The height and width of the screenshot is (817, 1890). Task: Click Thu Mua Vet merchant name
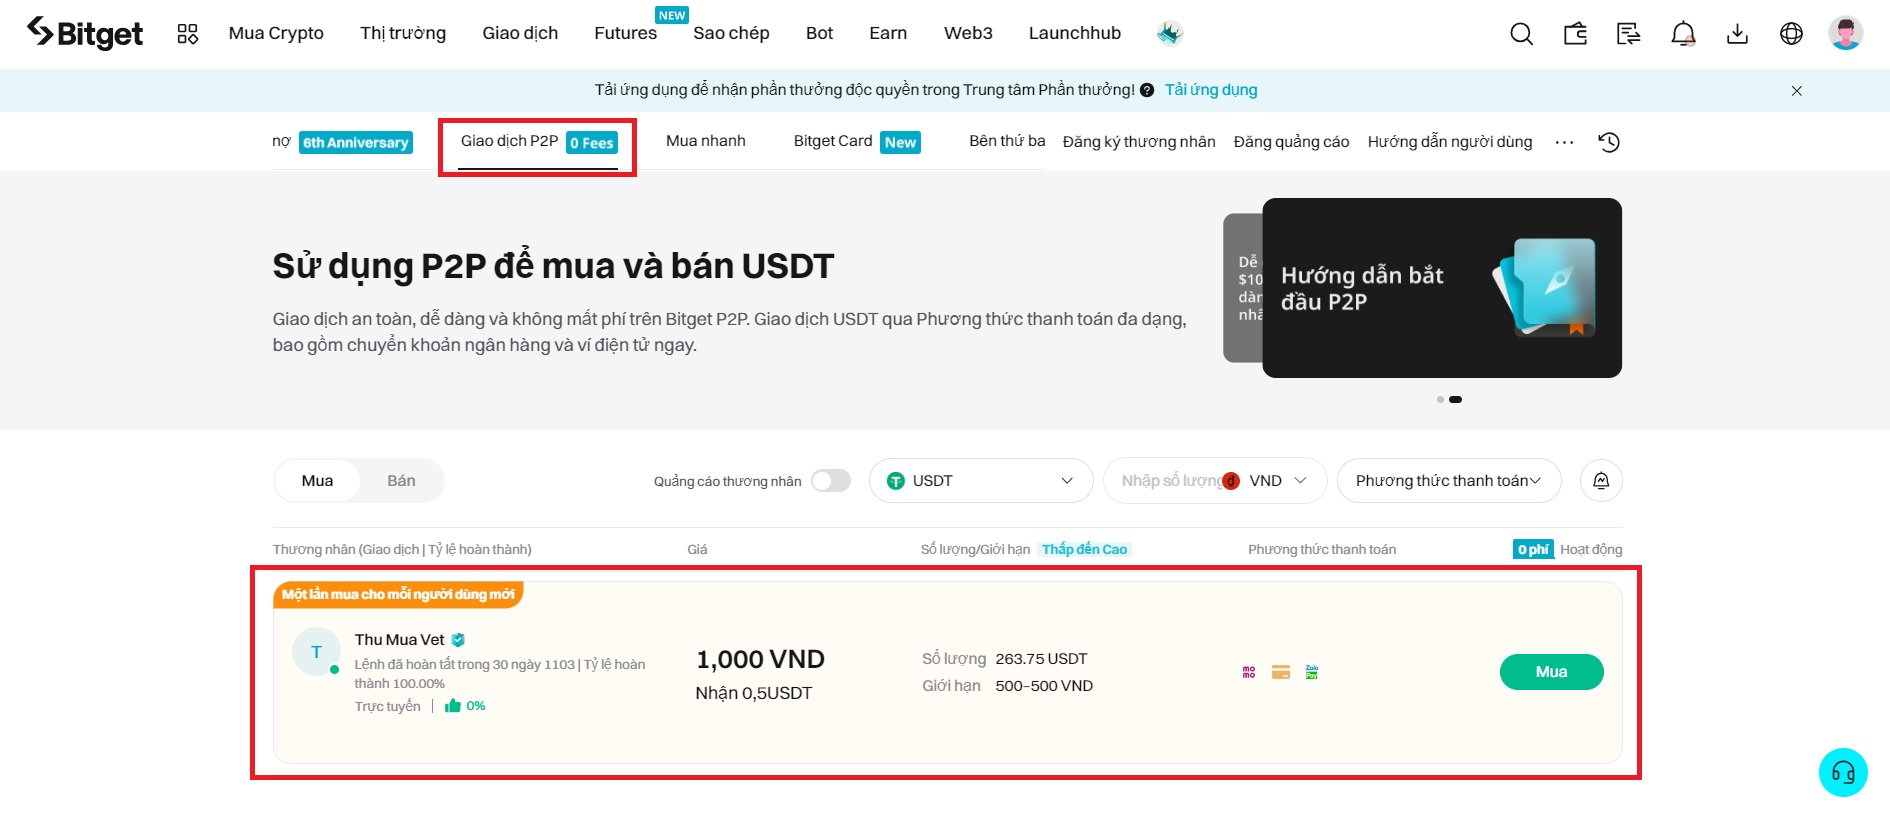pos(399,640)
